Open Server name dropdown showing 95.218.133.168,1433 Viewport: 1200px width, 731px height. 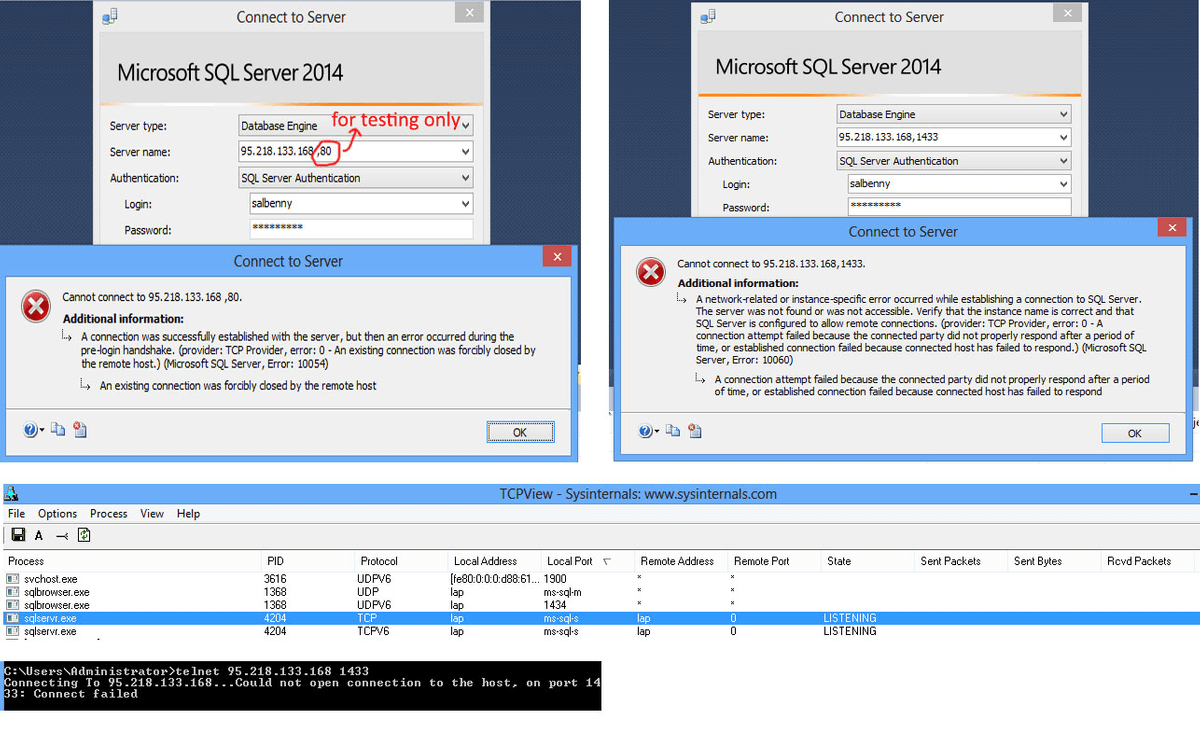pyautogui.click(x=1062, y=137)
